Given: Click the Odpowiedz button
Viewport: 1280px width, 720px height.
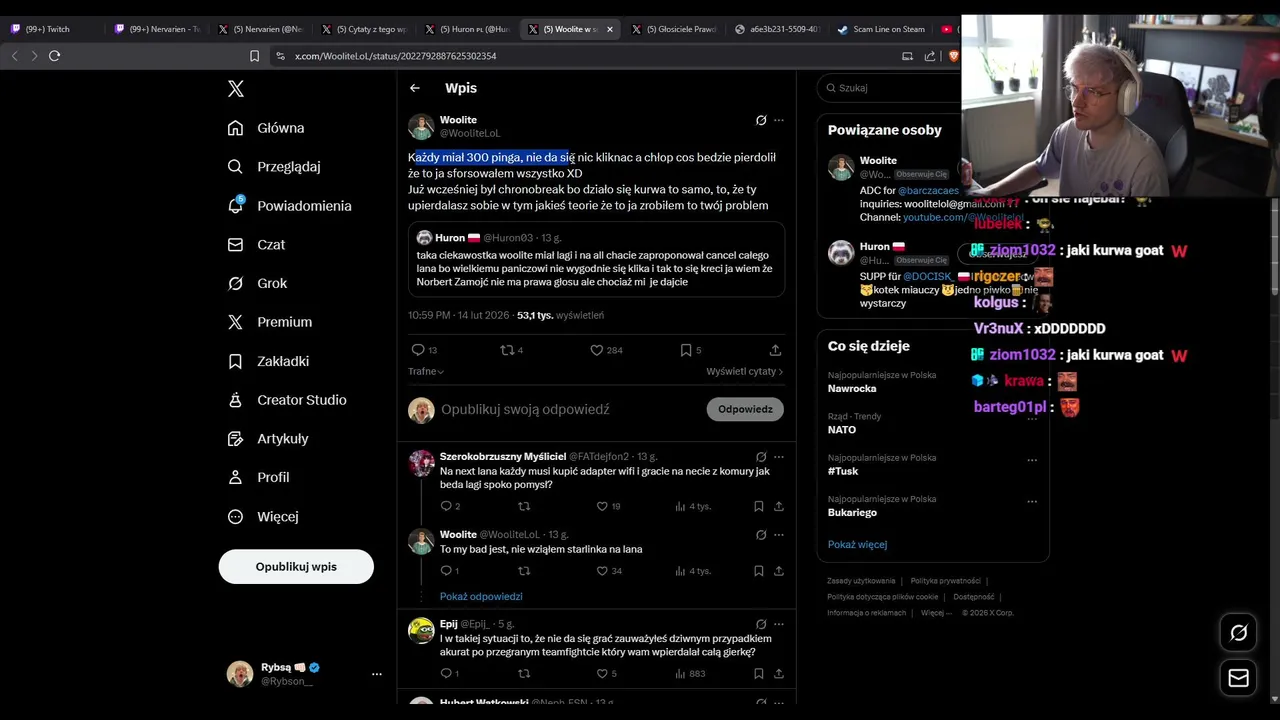Looking at the screenshot, I should pyautogui.click(x=745, y=409).
